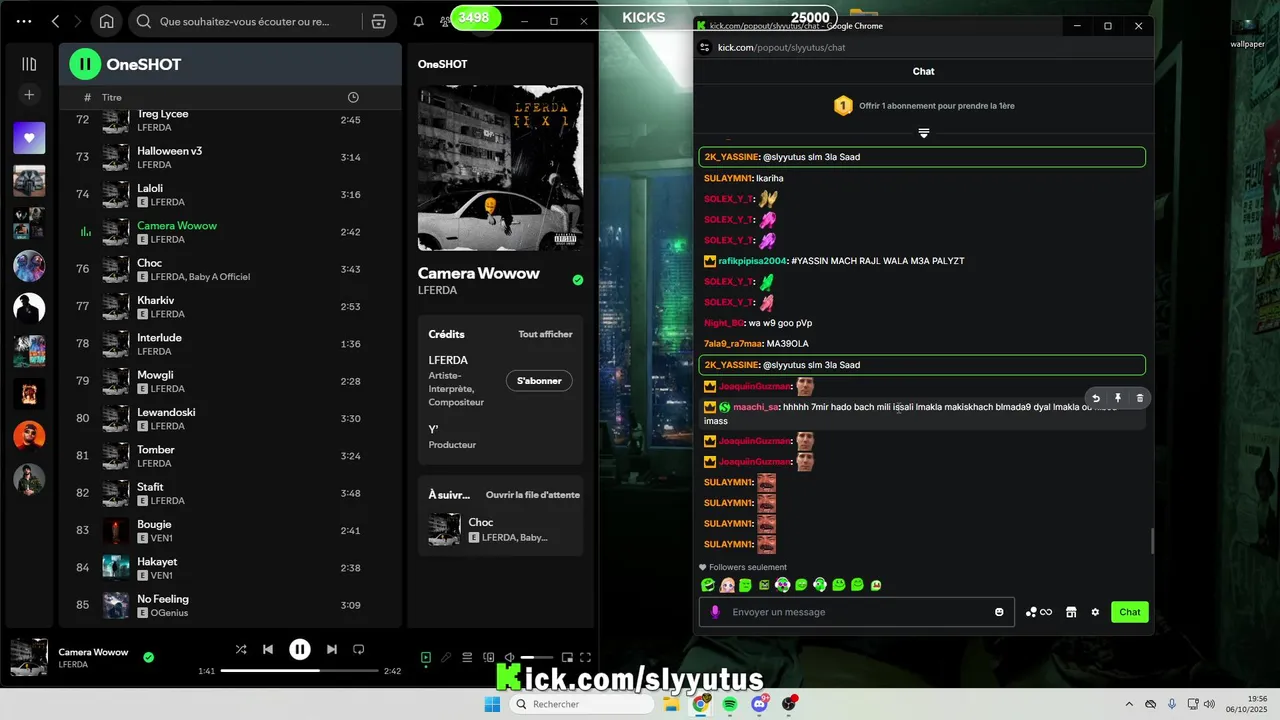Insert first green laughing emote
The width and height of the screenshot is (1280, 720).
[x=708, y=585]
